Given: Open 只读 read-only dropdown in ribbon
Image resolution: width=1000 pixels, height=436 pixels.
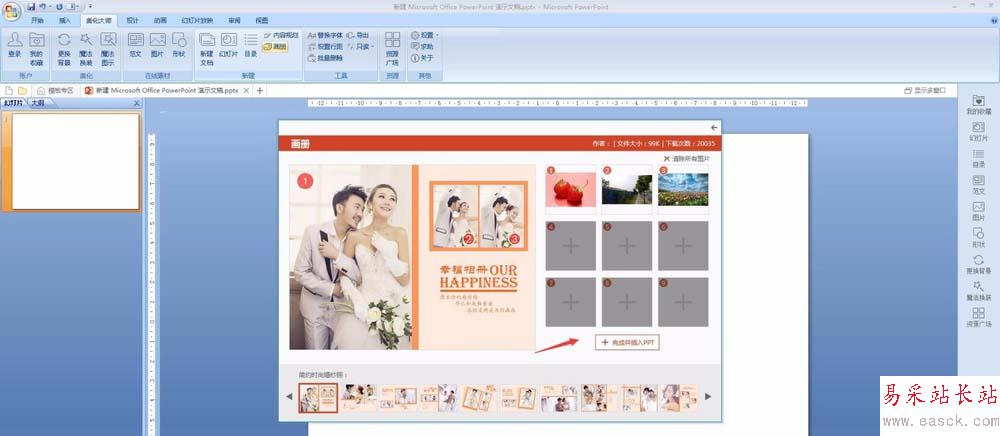Looking at the screenshot, I should [x=361, y=47].
